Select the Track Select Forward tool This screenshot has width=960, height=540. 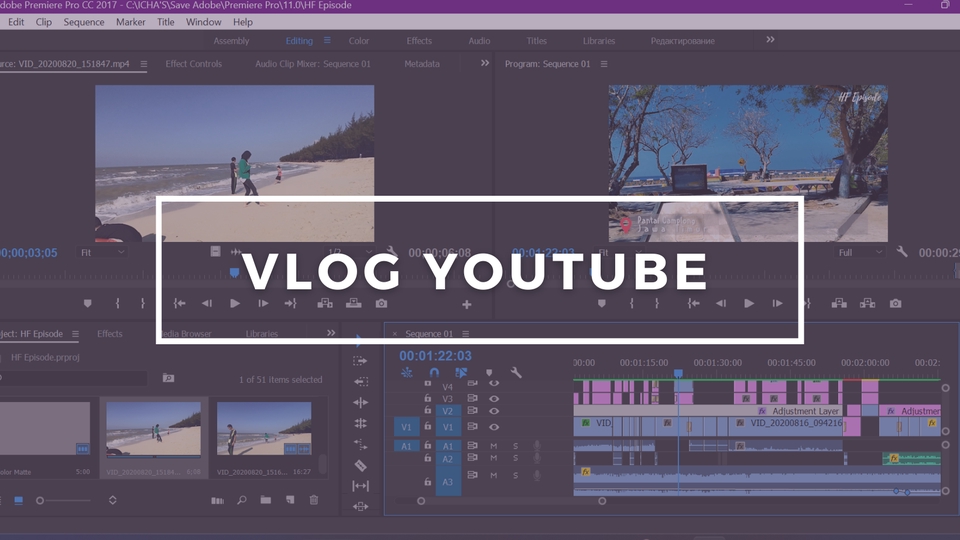click(361, 361)
